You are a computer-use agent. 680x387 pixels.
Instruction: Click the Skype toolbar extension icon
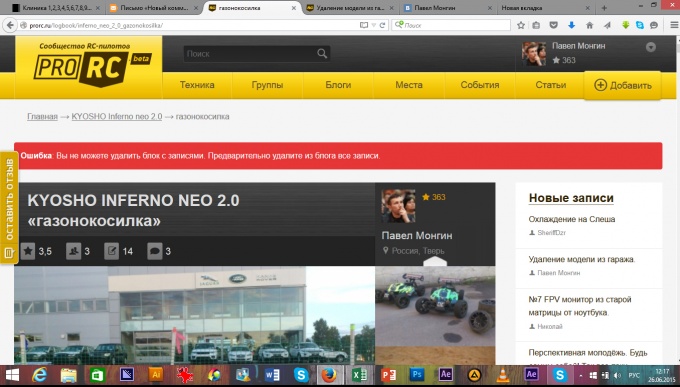coord(640,25)
